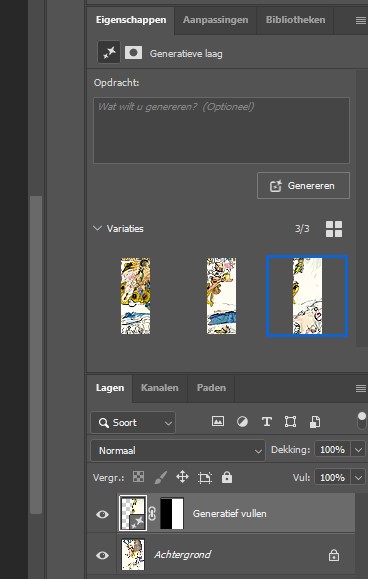Select the first variation thumbnail
Image resolution: width=368 pixels, height=579 pixels.
pyautogui.click(x=135, y=296)
